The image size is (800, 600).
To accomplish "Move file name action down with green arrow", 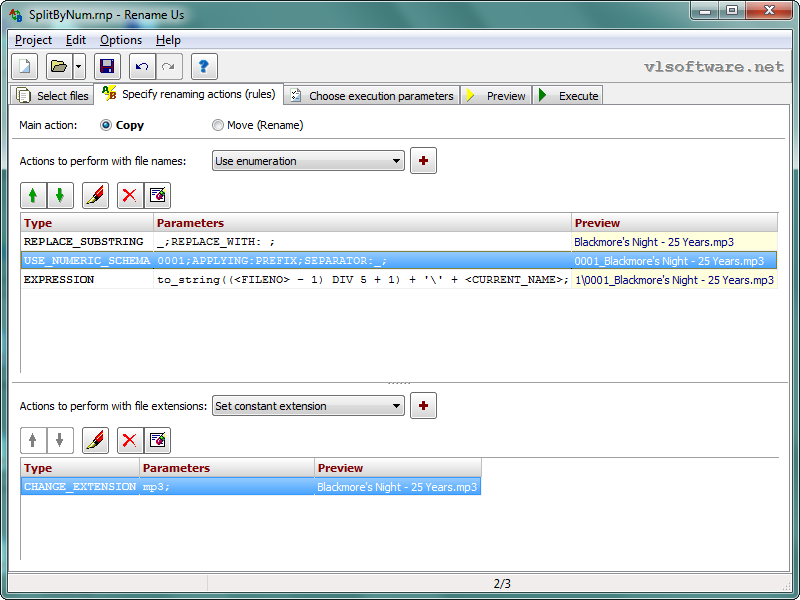I will (x=60, y=195).
